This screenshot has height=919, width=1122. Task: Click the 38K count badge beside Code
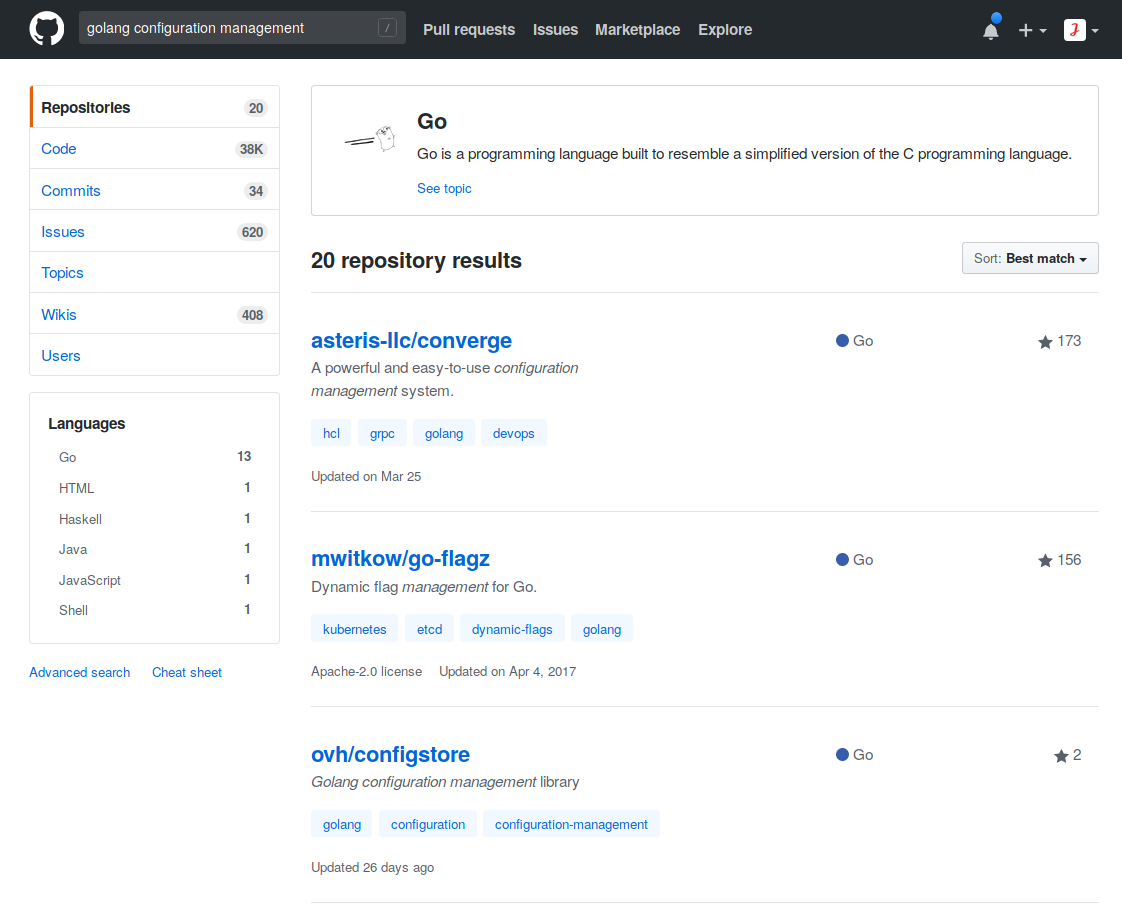251,149
